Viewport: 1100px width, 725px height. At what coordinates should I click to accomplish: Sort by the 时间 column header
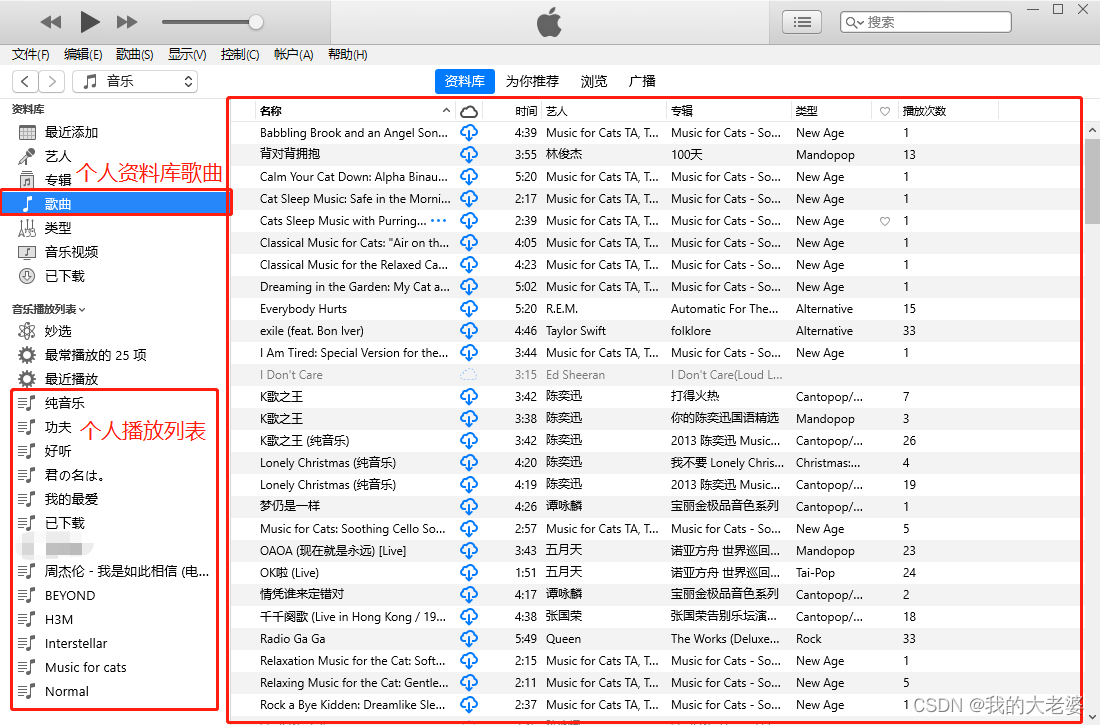tap(525, 111)
